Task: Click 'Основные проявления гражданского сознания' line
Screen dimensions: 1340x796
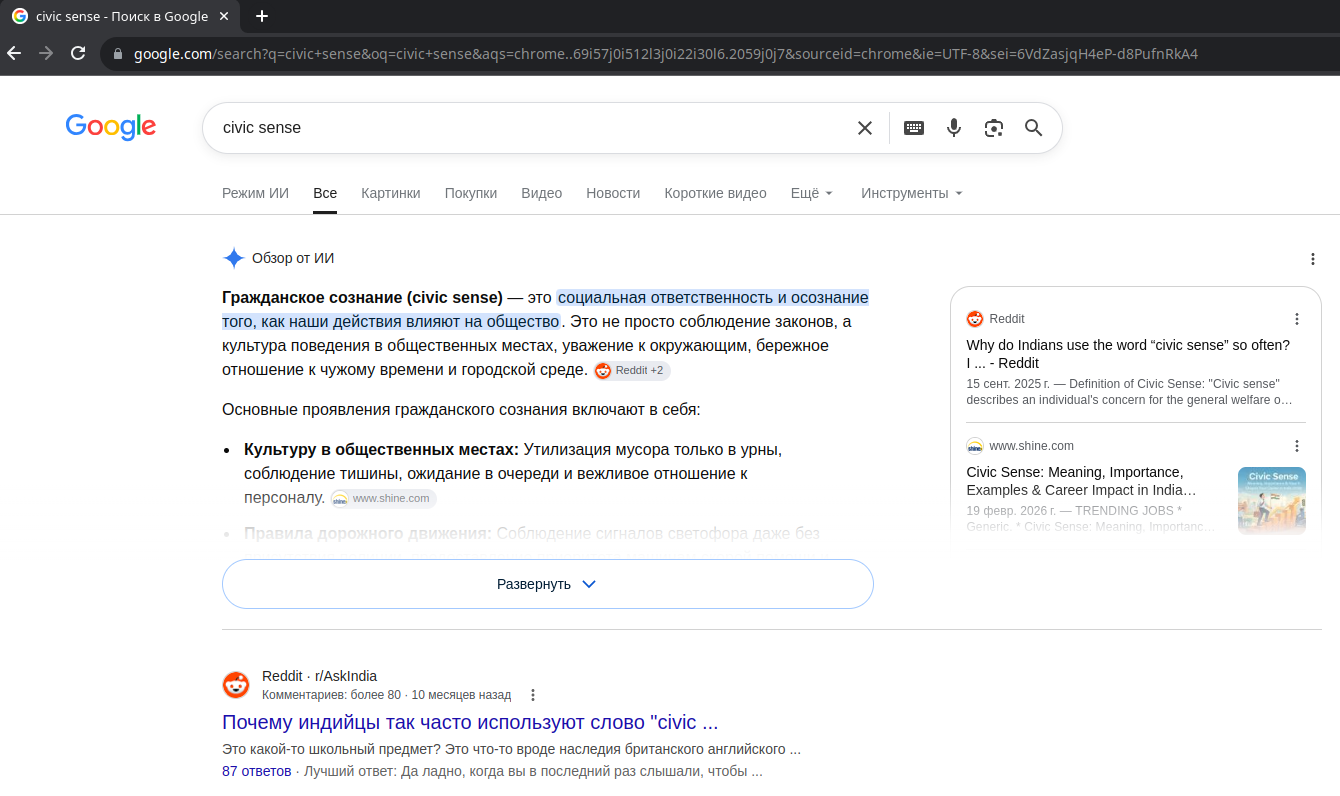Action: (x=461, y=410)
